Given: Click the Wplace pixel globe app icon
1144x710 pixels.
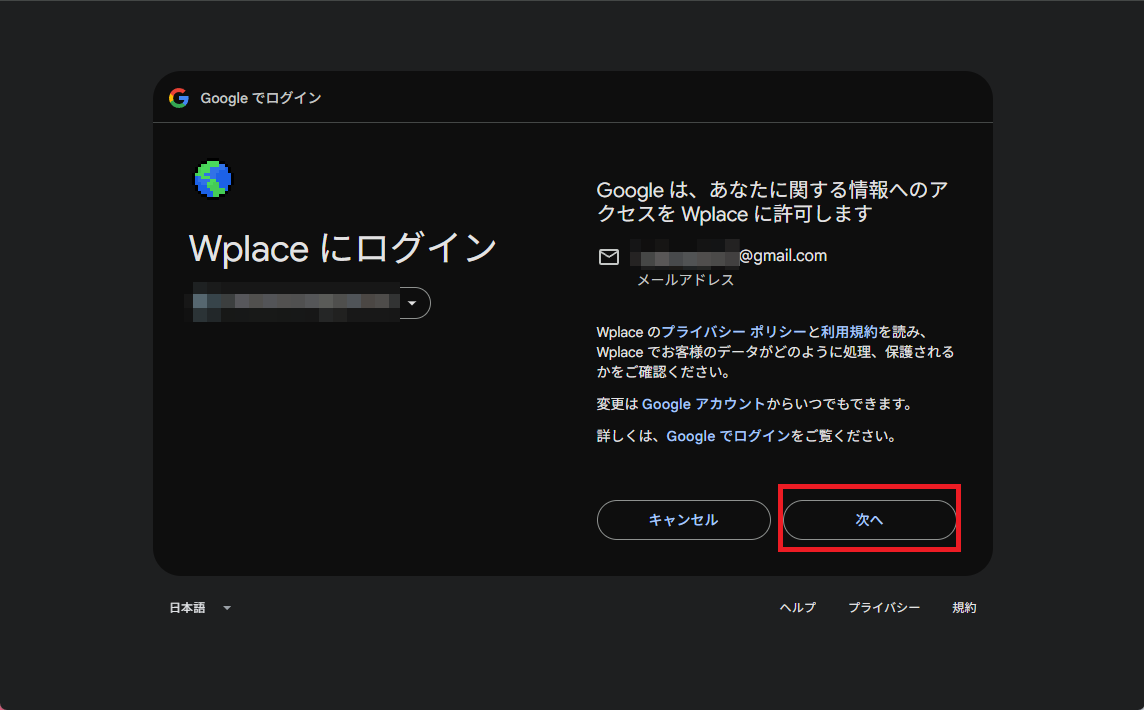Looking at the screenshot, I should coord(213,179).
